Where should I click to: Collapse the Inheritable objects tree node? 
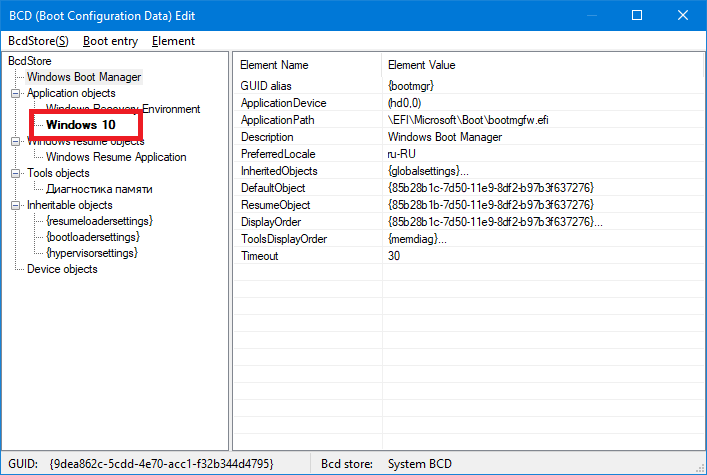point(16,205)
